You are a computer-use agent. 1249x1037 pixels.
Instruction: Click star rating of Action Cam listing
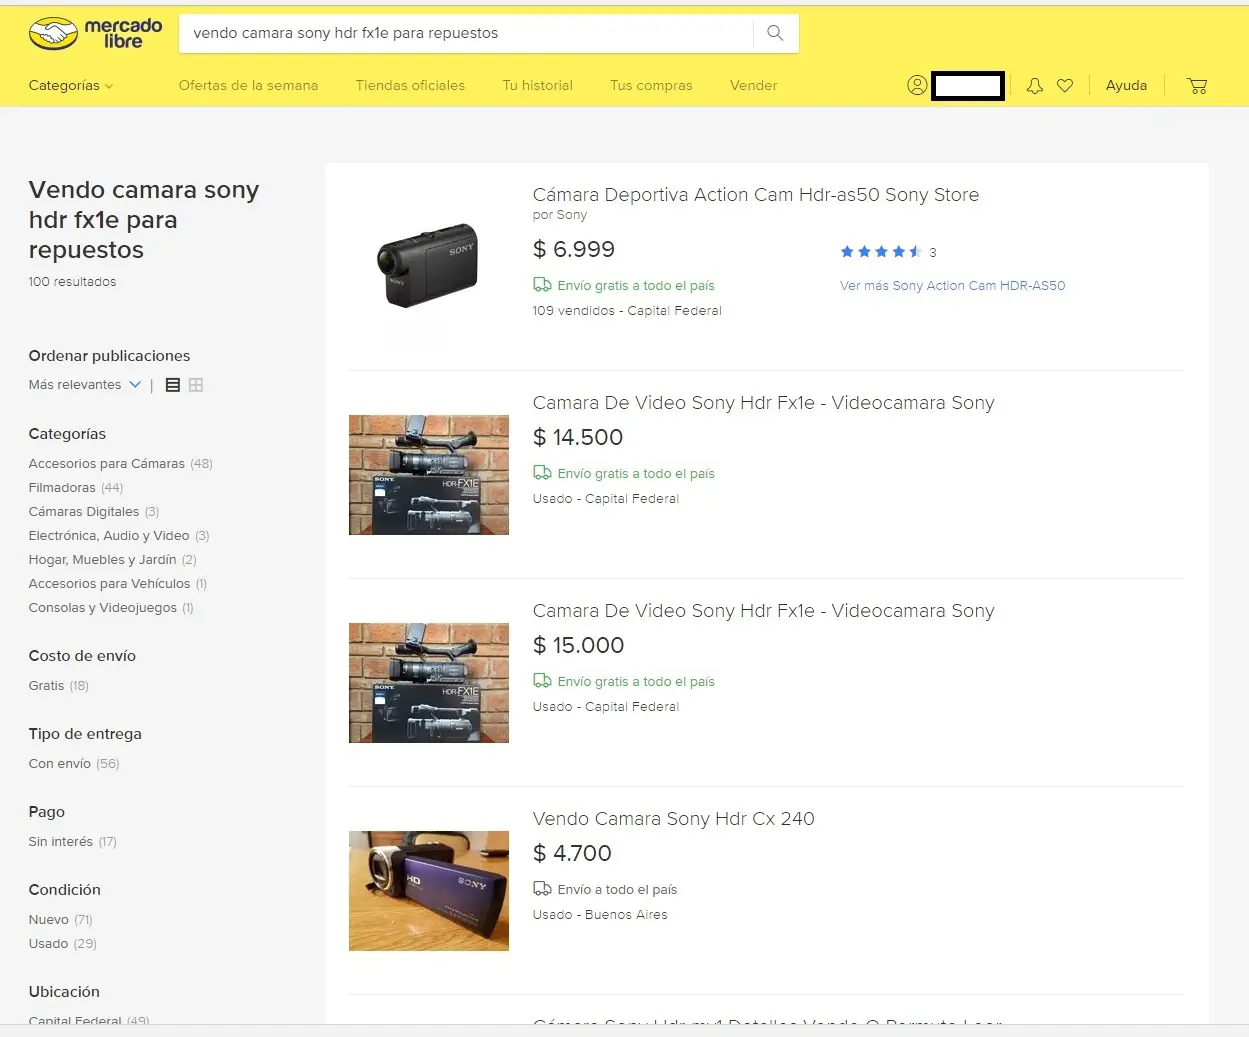click(x=881, y=252)
